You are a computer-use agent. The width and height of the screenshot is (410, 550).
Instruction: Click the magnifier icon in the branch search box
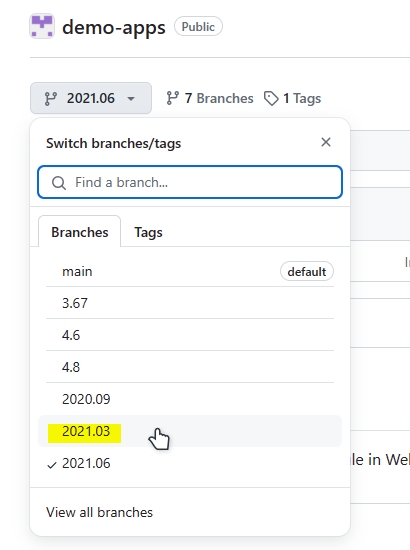click(x=59, y=183)
